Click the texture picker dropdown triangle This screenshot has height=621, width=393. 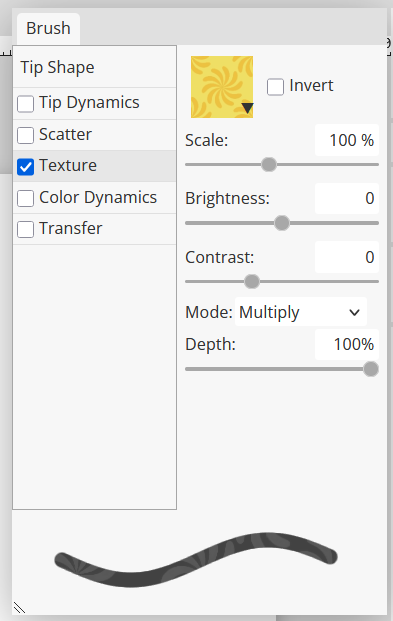(x=247, y=108)
